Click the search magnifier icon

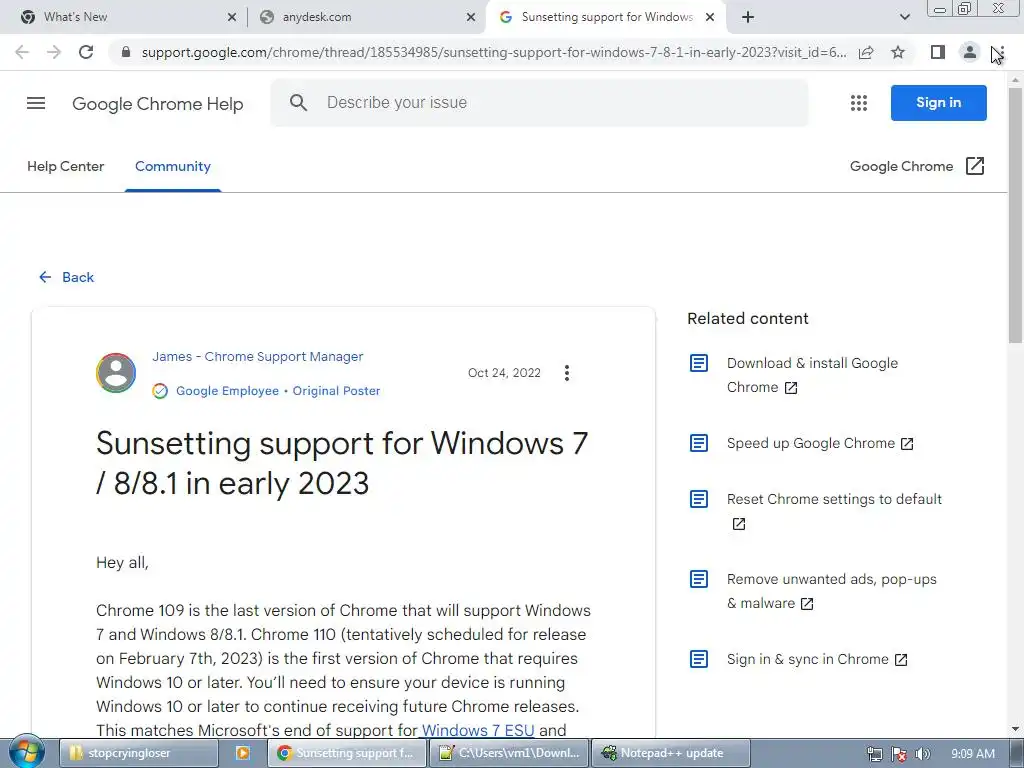298,103
